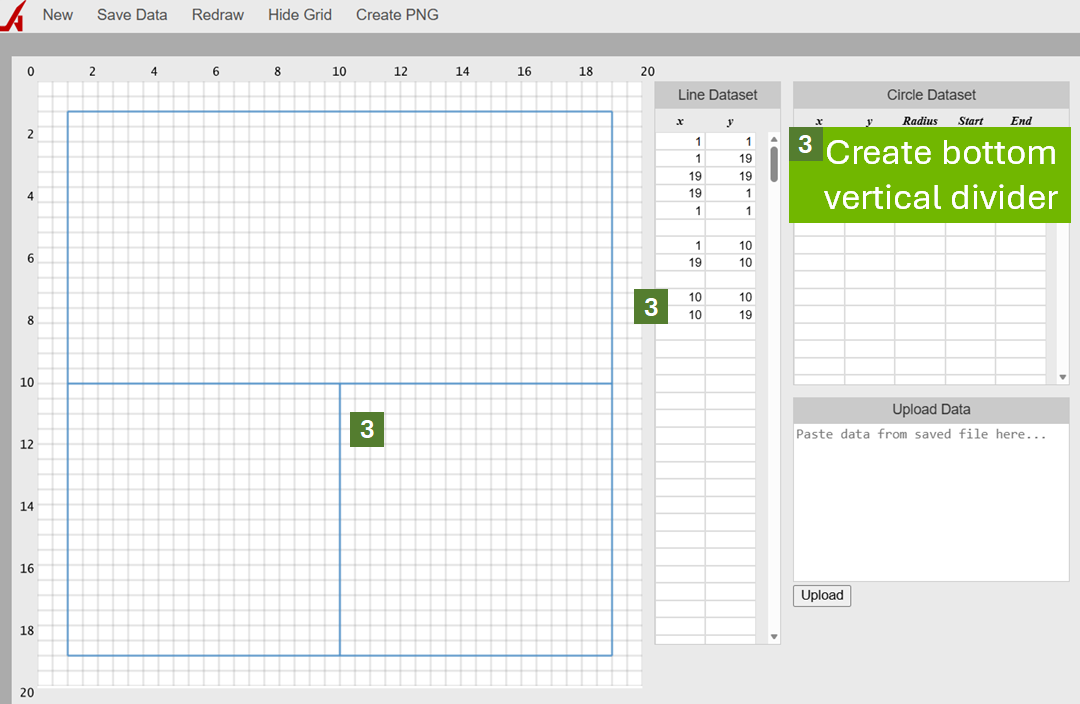Click the y column header in Line Dataset
This screenshot has height=704, width=1080.
pyautogui.click(x=730, y=120)
